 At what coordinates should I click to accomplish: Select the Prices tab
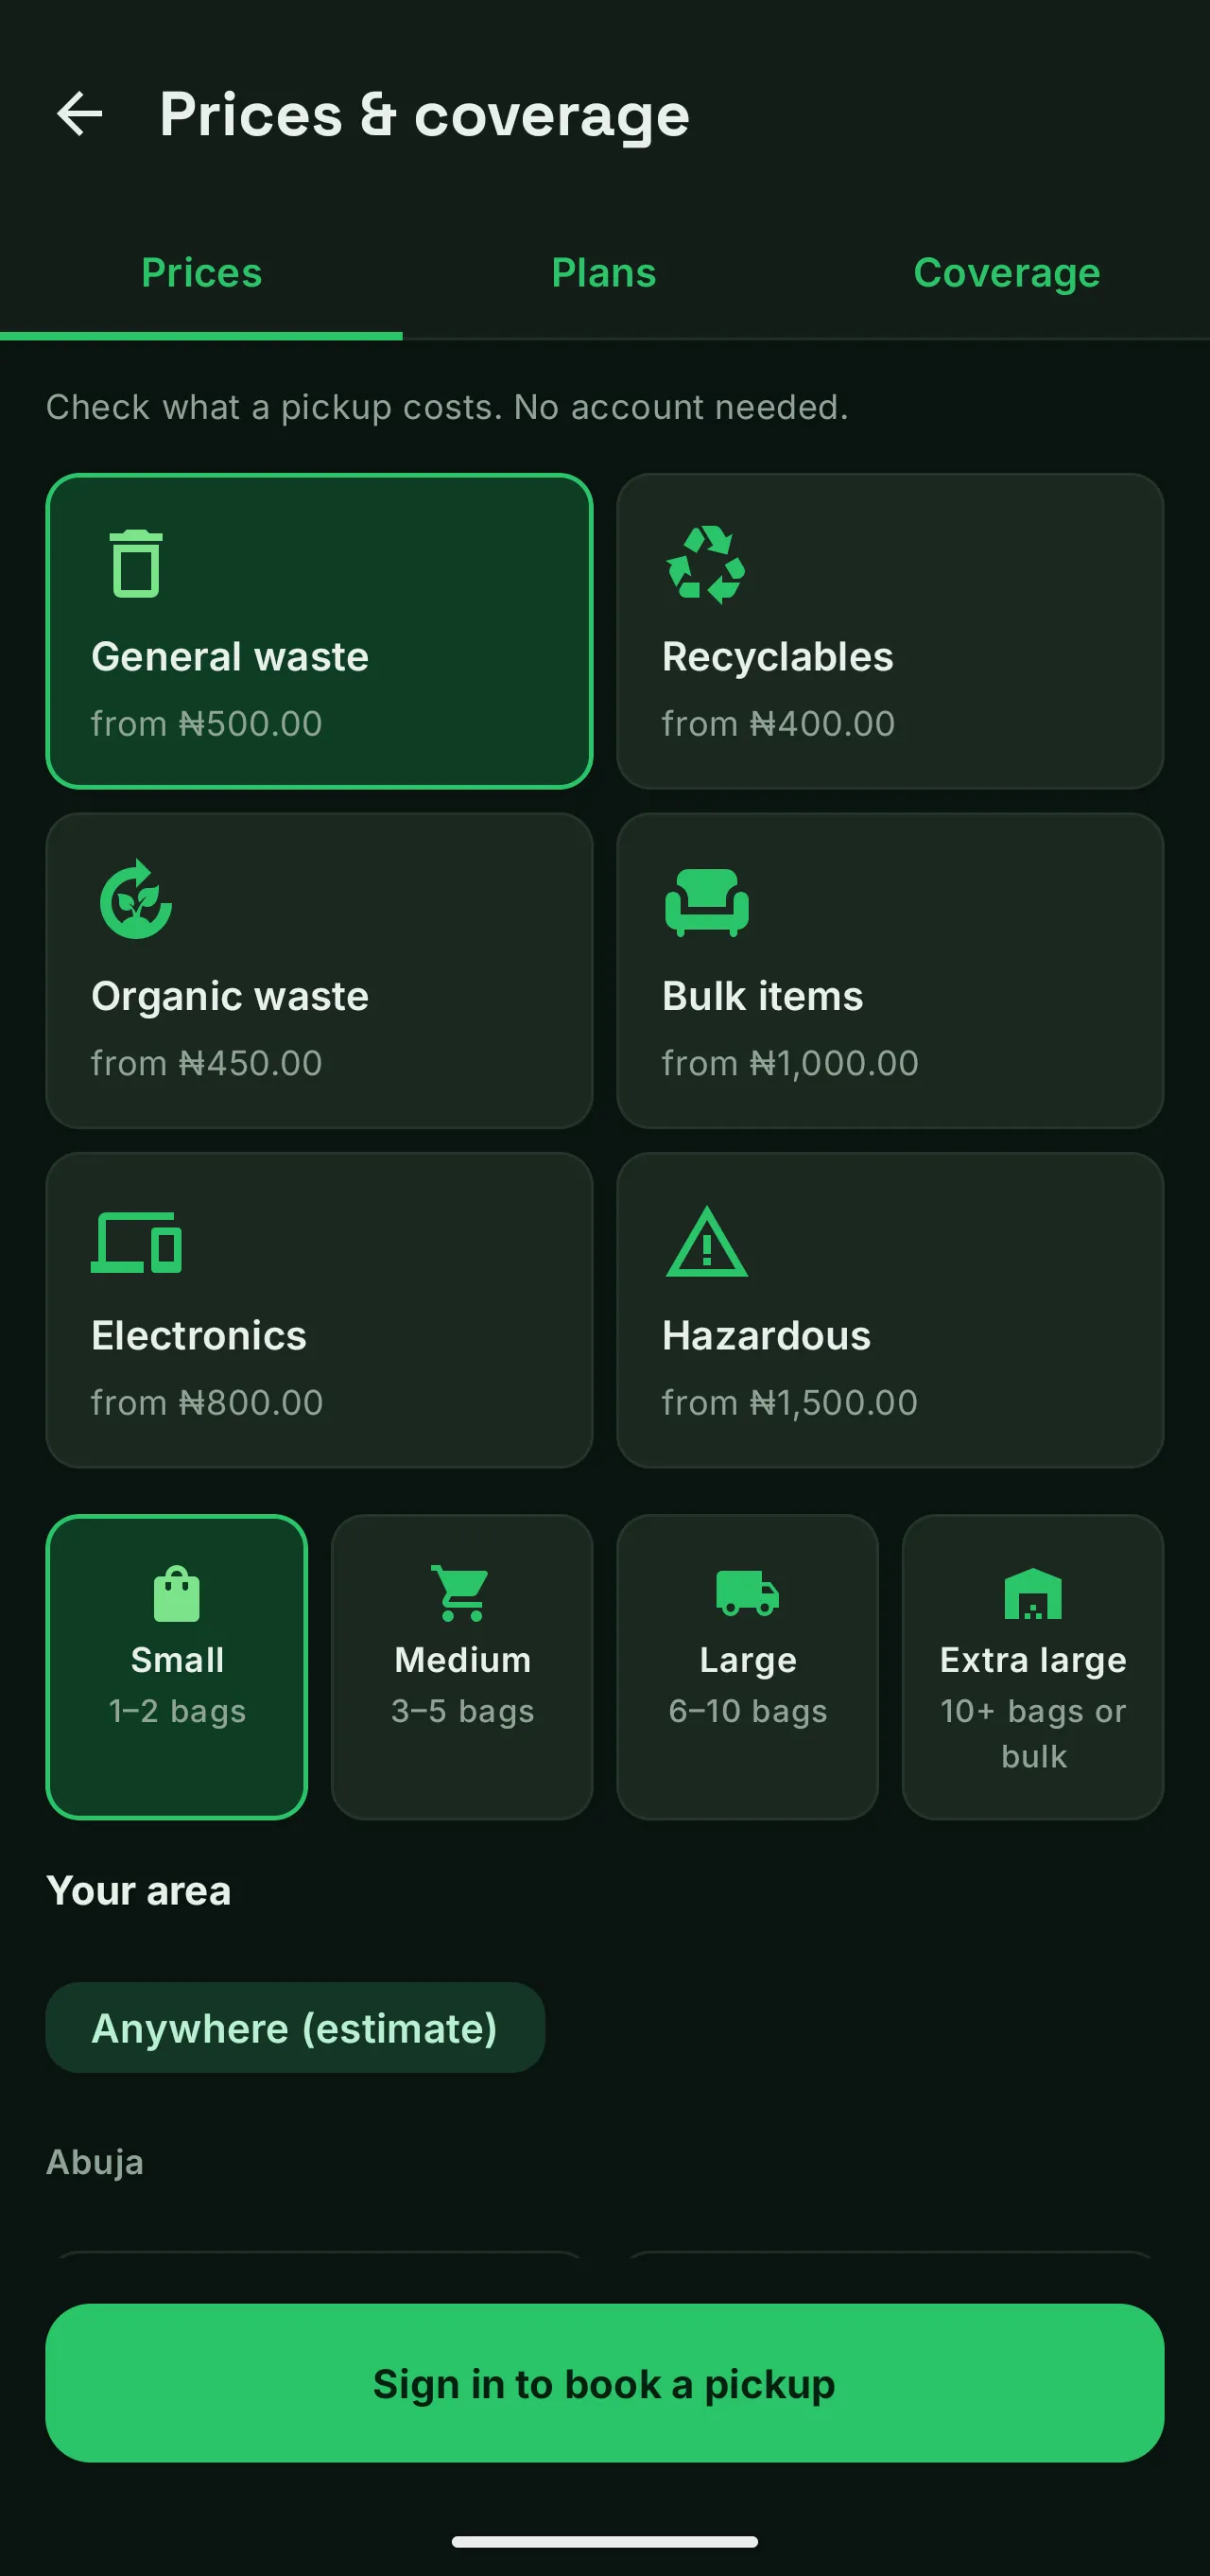(202, 273)
